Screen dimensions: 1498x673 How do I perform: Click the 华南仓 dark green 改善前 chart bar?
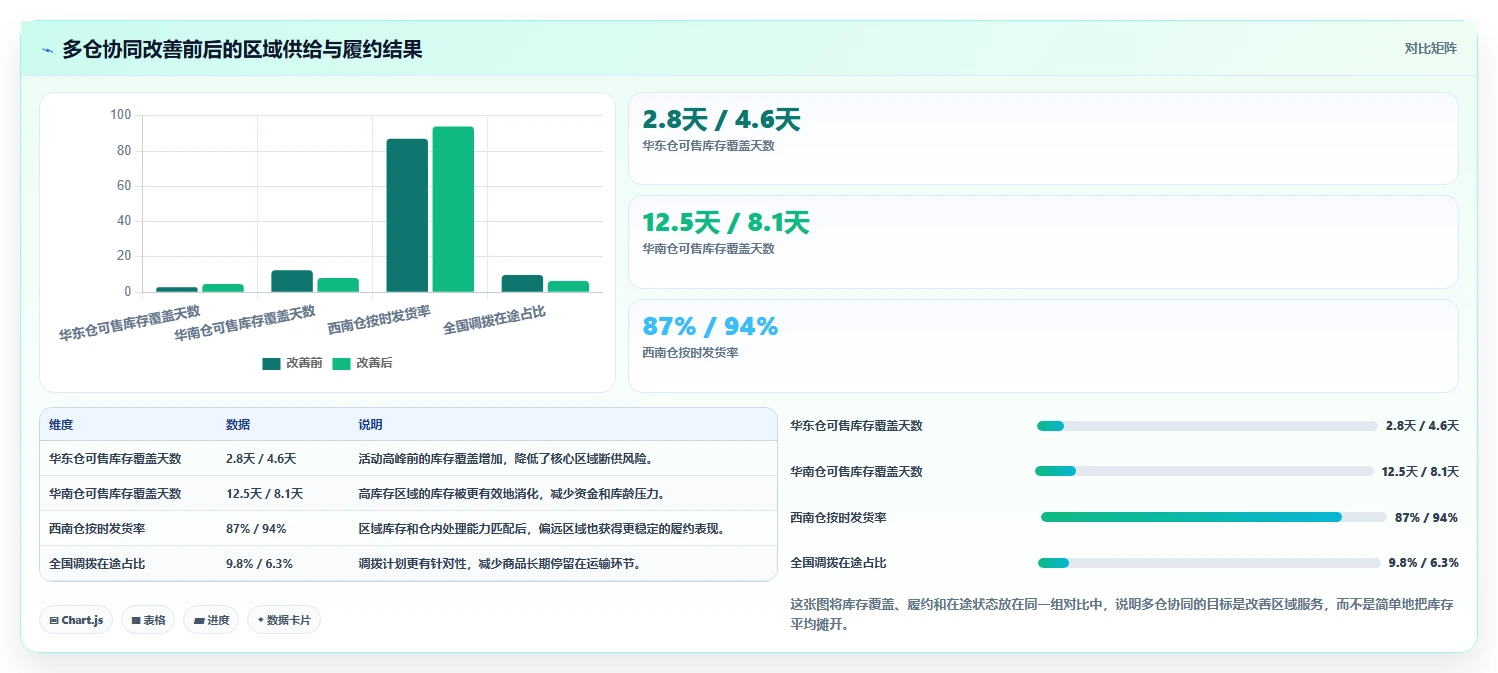[292, 282]
